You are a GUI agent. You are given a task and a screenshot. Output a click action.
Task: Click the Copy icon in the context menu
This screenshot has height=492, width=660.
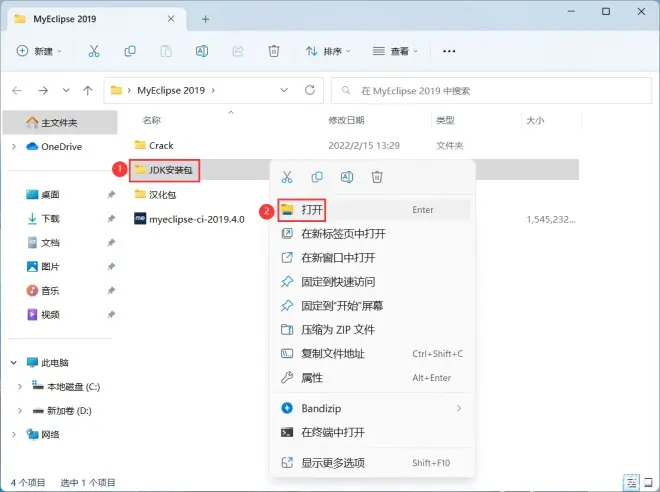click(317, 177)
